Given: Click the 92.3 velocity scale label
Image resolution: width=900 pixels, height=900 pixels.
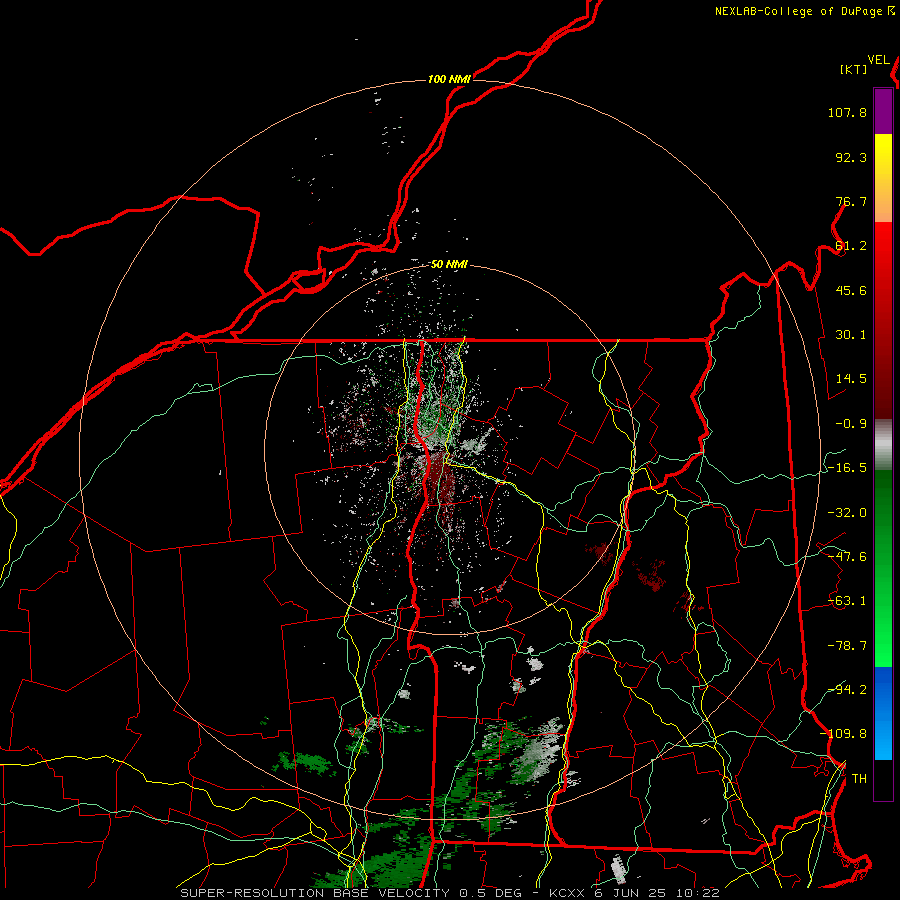Looking at the screenshot, I should coord(851,157).
